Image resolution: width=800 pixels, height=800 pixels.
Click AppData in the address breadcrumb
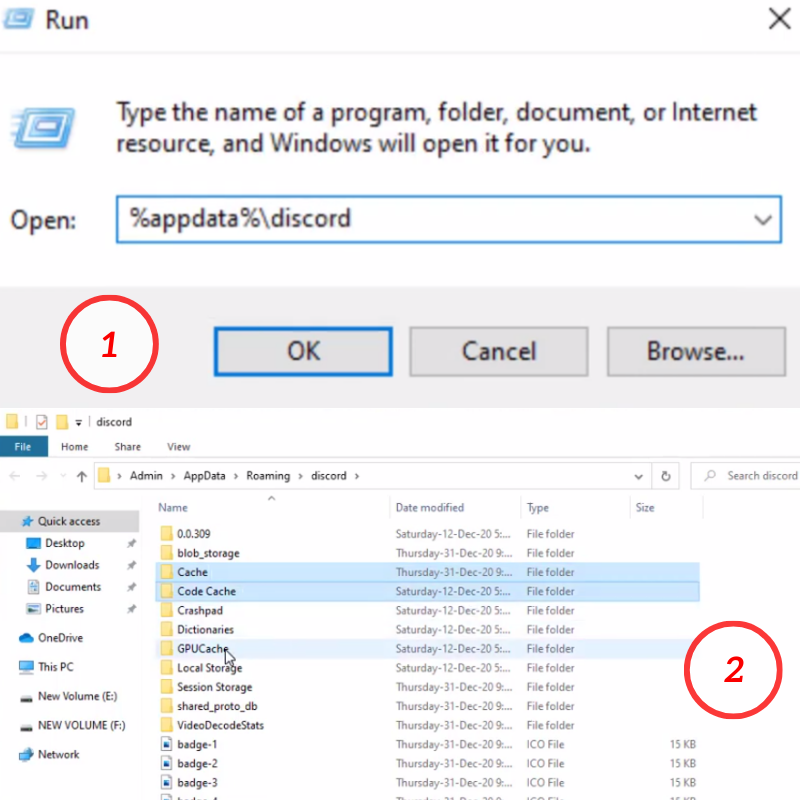coord(204,476)
